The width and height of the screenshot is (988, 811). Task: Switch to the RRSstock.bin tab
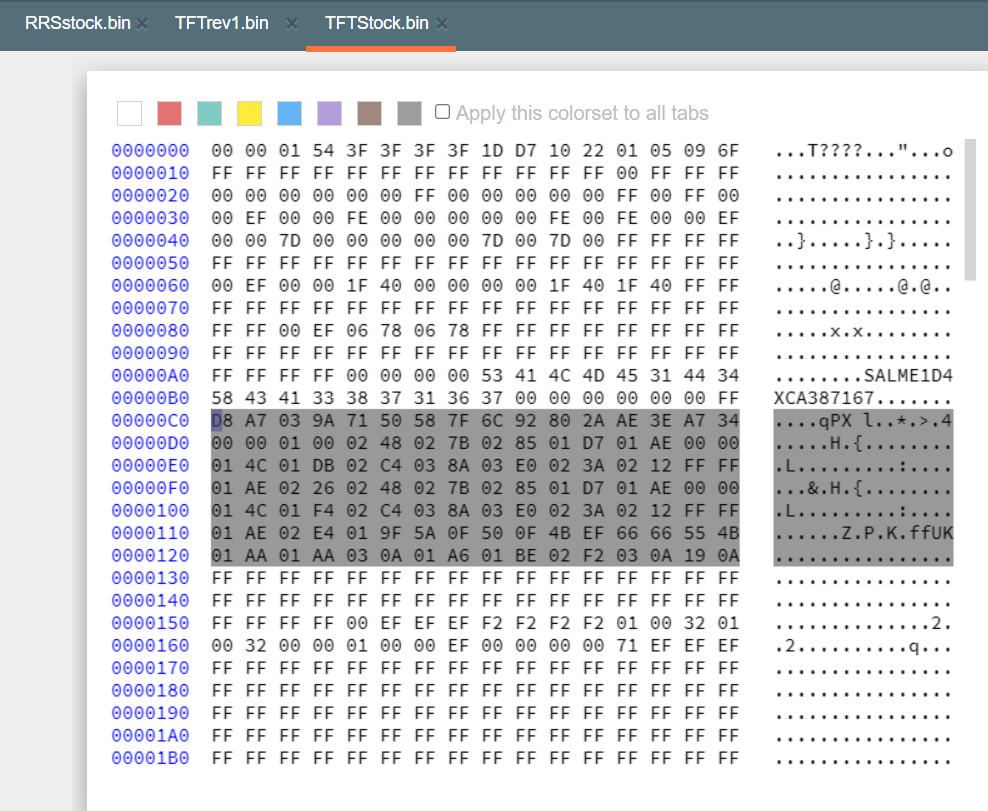[x=78, y=23]
